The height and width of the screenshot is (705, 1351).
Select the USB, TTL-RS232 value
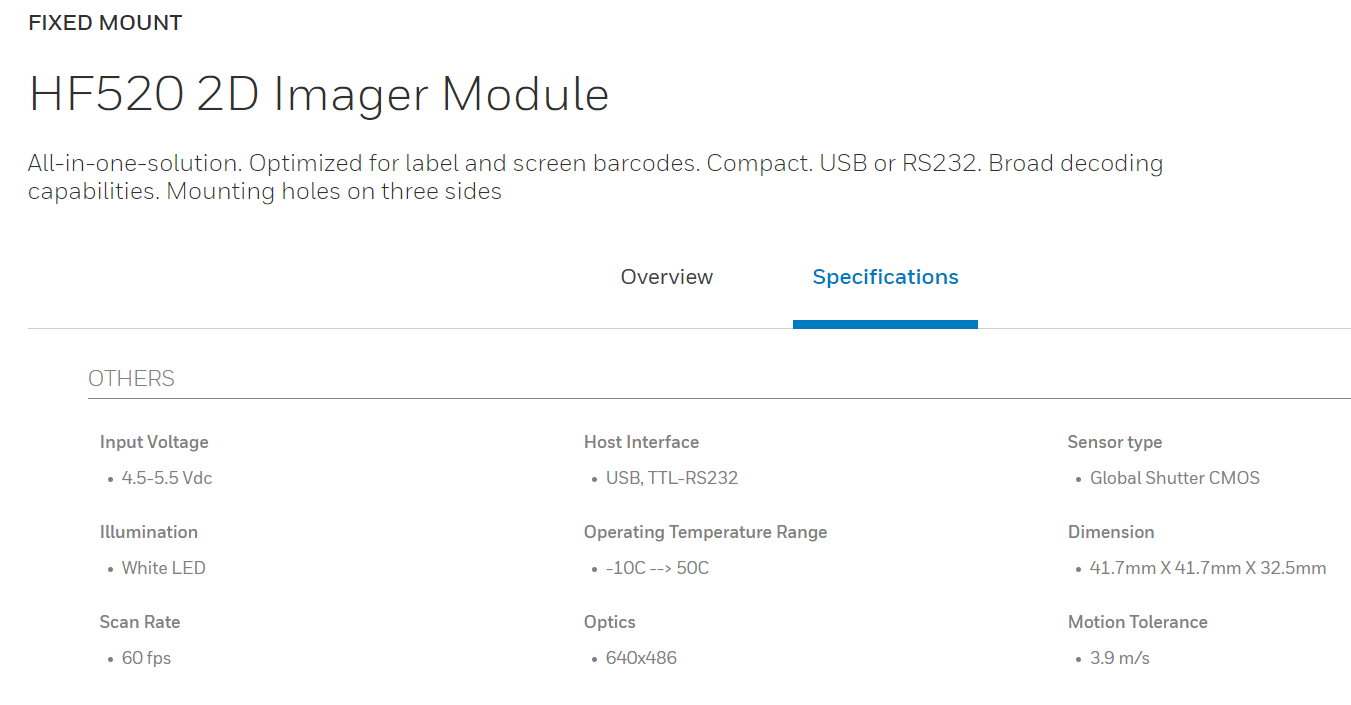[672, 478]
